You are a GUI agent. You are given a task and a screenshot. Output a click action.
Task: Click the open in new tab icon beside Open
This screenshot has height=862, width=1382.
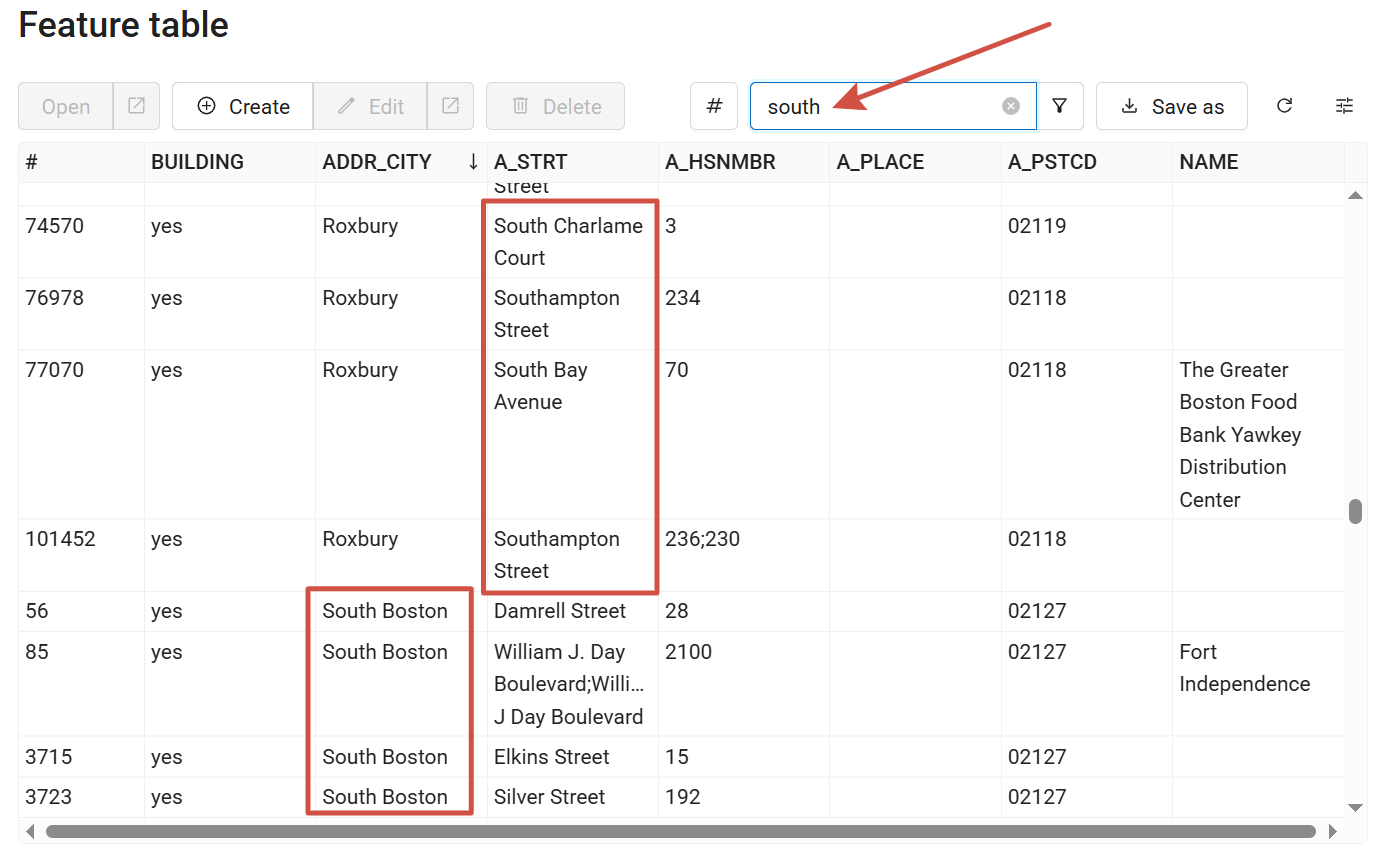pos(137,106)
